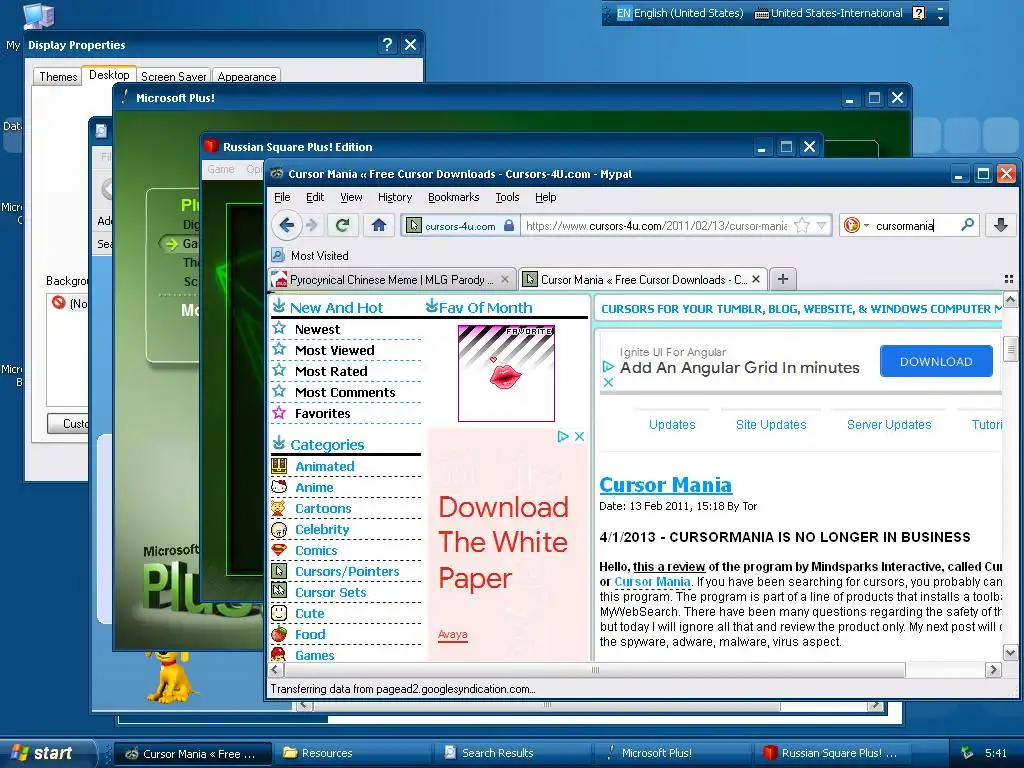Click the AdChoices triangle on pink ad
This screenshot has height=768, width=1024.
tap(563, 436)
